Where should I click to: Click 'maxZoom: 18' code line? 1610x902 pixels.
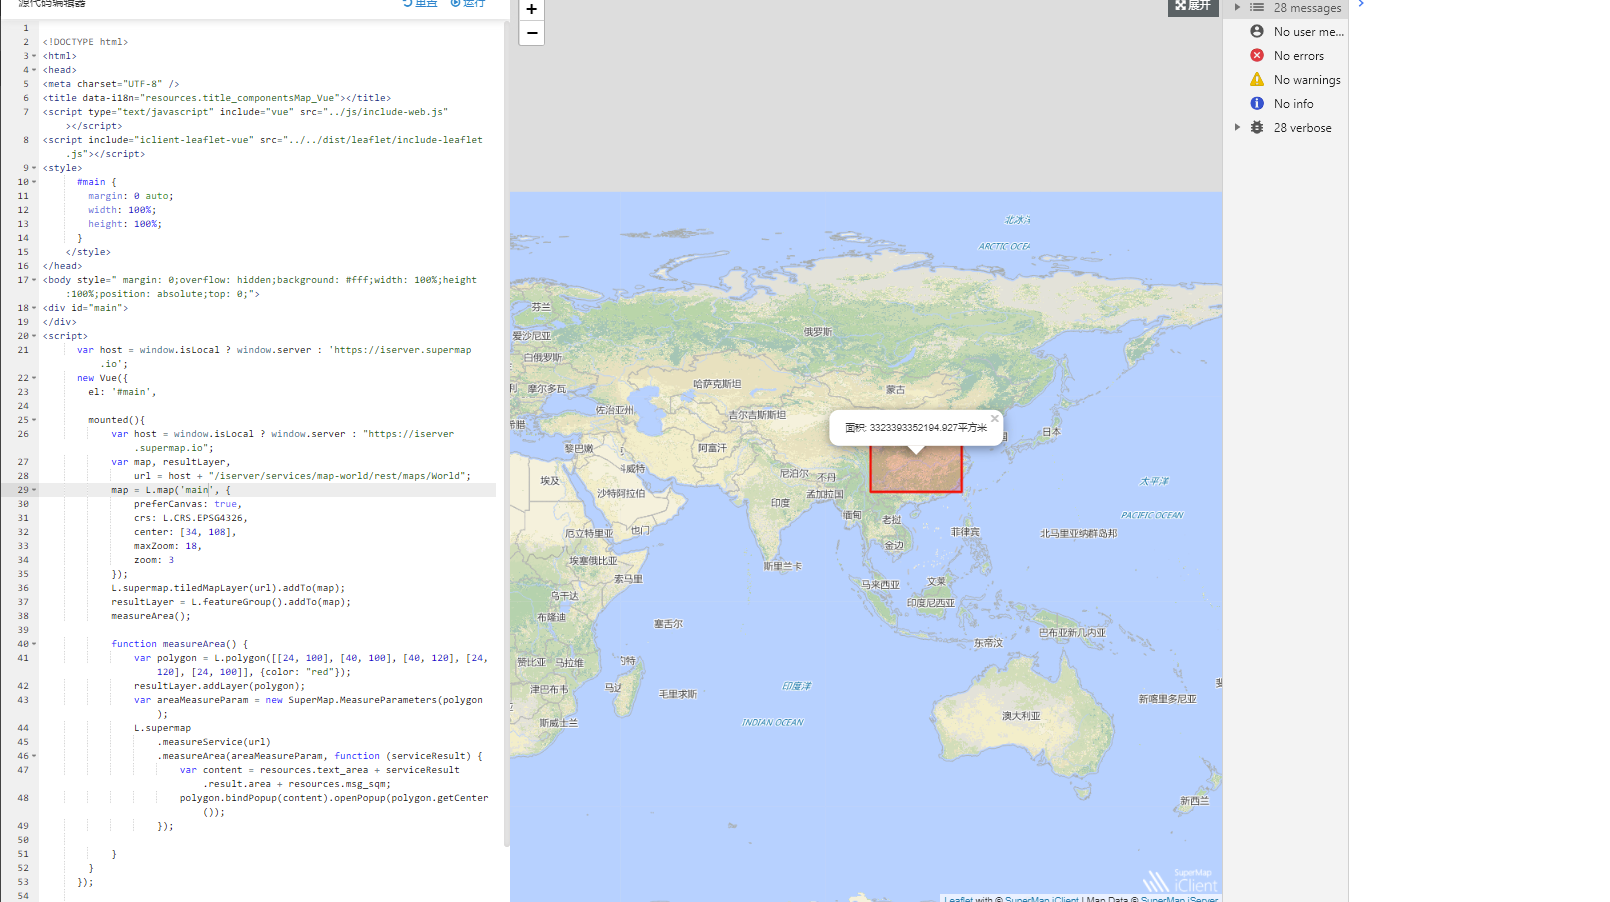168,546
